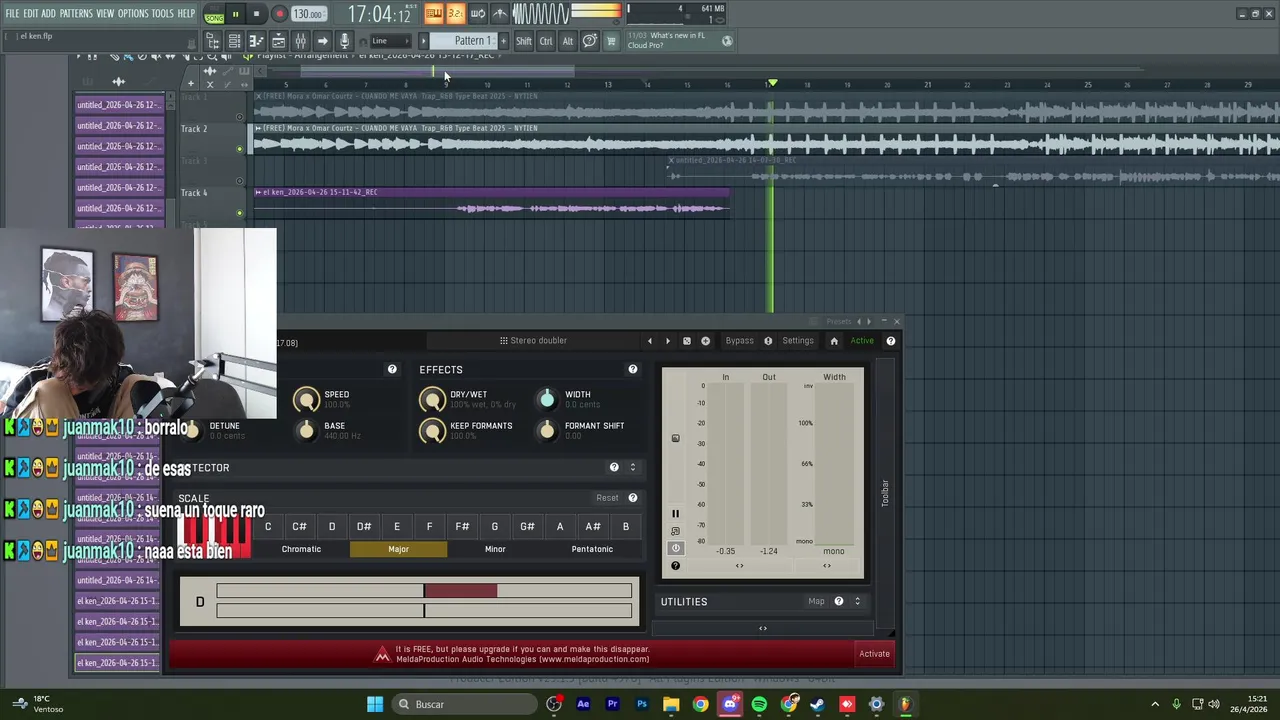This screenshot has width=1280, height=720.
Task: Select the Major scale tab
Action: pos(398,549)
